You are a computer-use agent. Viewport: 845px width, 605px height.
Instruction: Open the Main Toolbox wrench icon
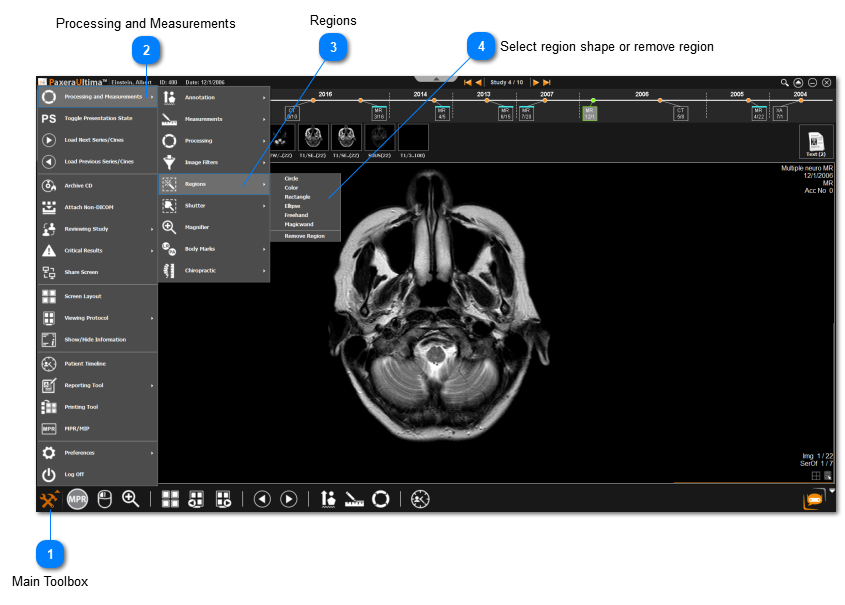pos(49,499)
